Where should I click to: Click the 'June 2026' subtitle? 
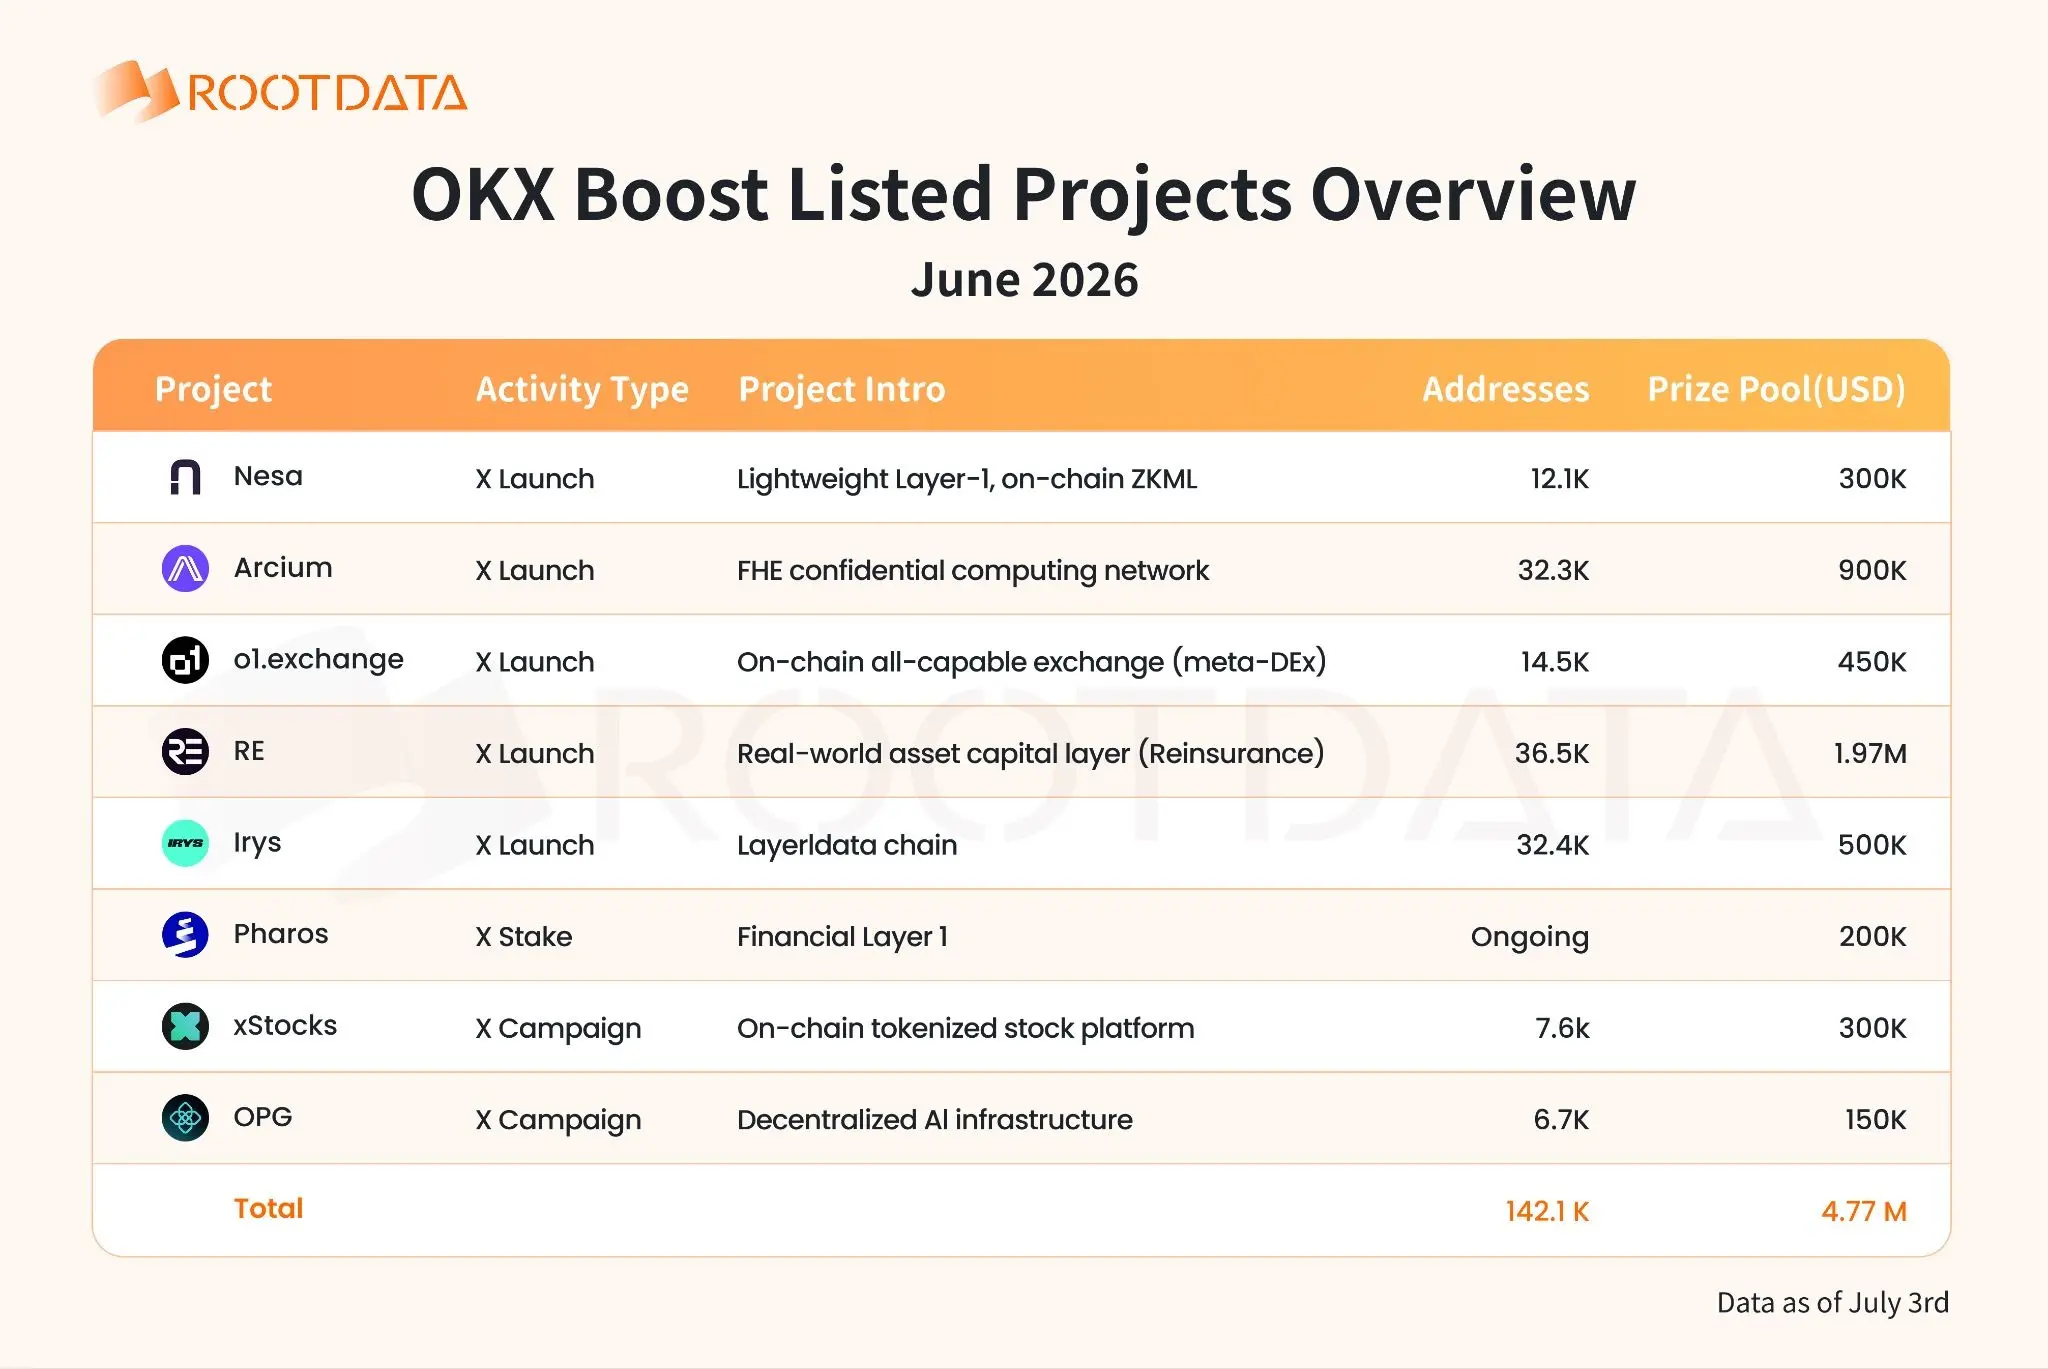[x=1024, y=280]
